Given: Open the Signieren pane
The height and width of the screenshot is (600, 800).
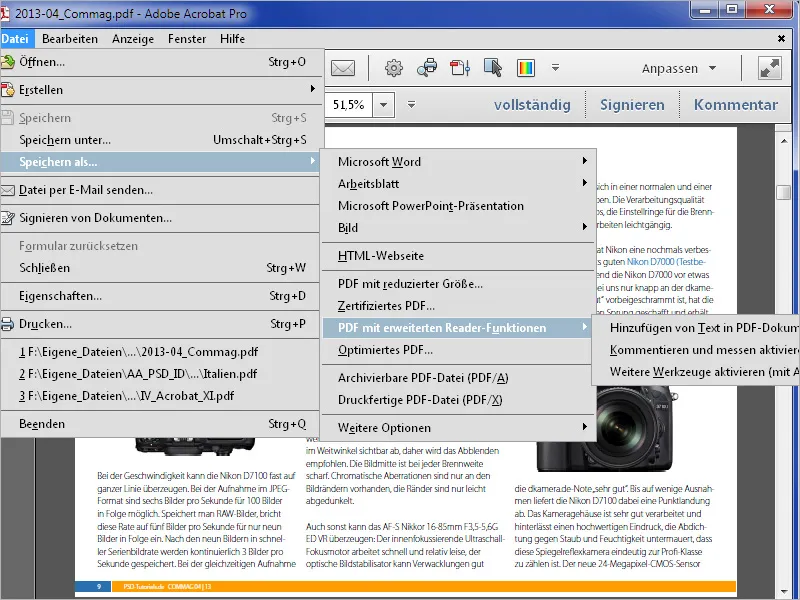Looking at the screenshot, I should [x=632, y=105].
